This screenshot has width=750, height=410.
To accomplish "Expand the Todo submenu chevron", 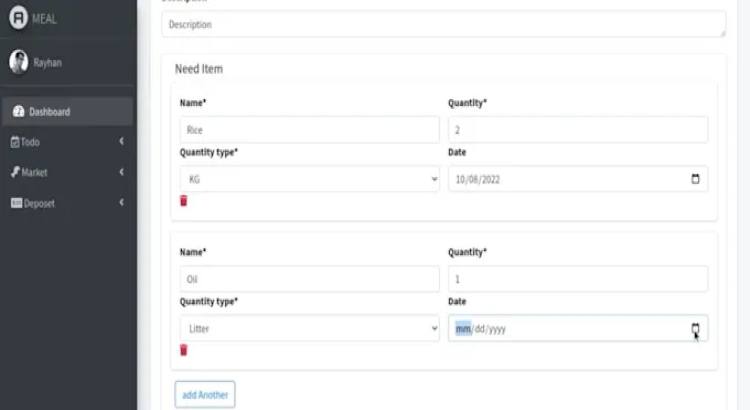I will [x=121, y=142].
